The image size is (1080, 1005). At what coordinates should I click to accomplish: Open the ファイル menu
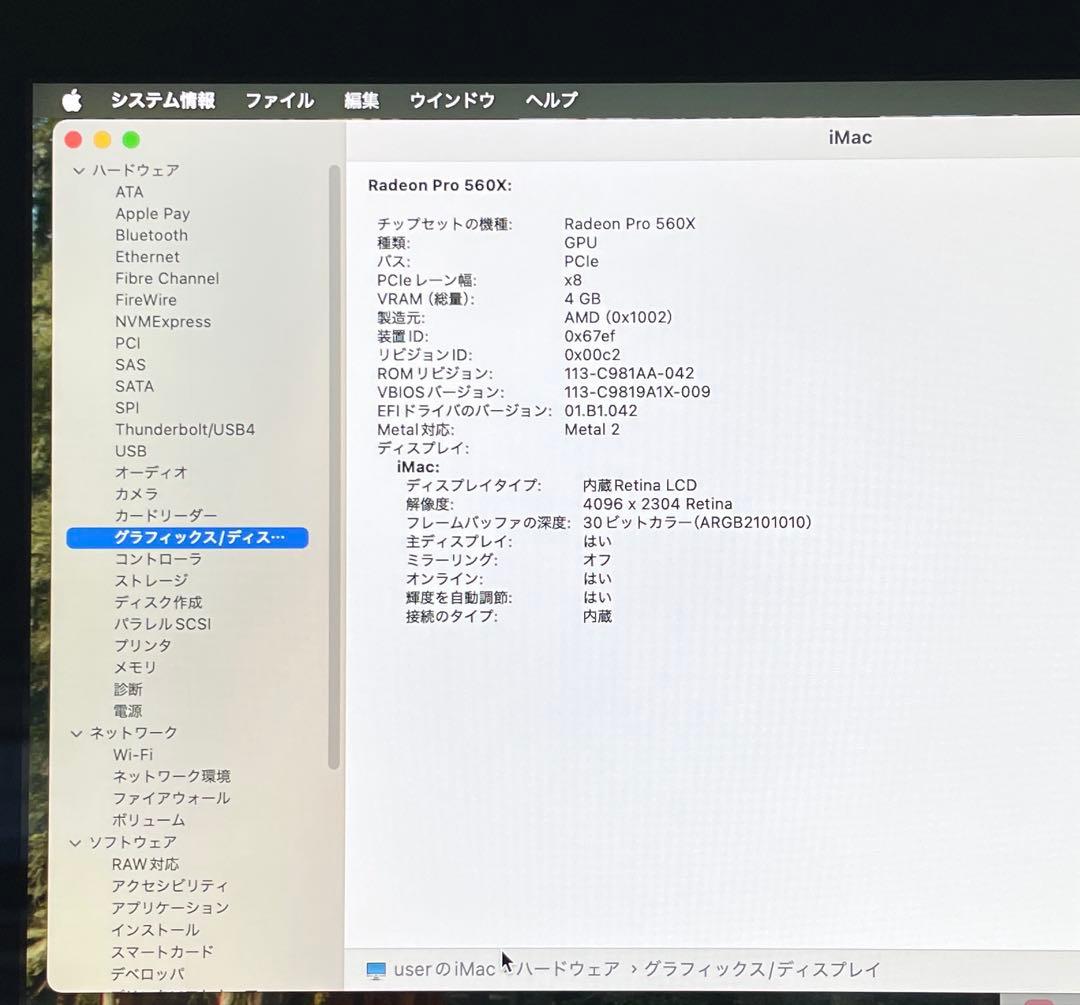[278, 100]
